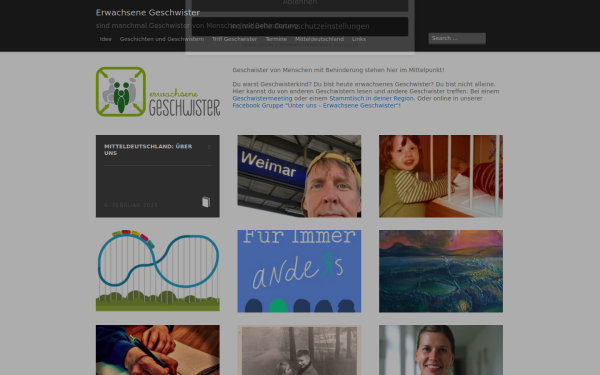The width and height of the screenshot is (600, 375).
Task: Open the hand writing notebook thumbnail
Action: tap(158, 350)
